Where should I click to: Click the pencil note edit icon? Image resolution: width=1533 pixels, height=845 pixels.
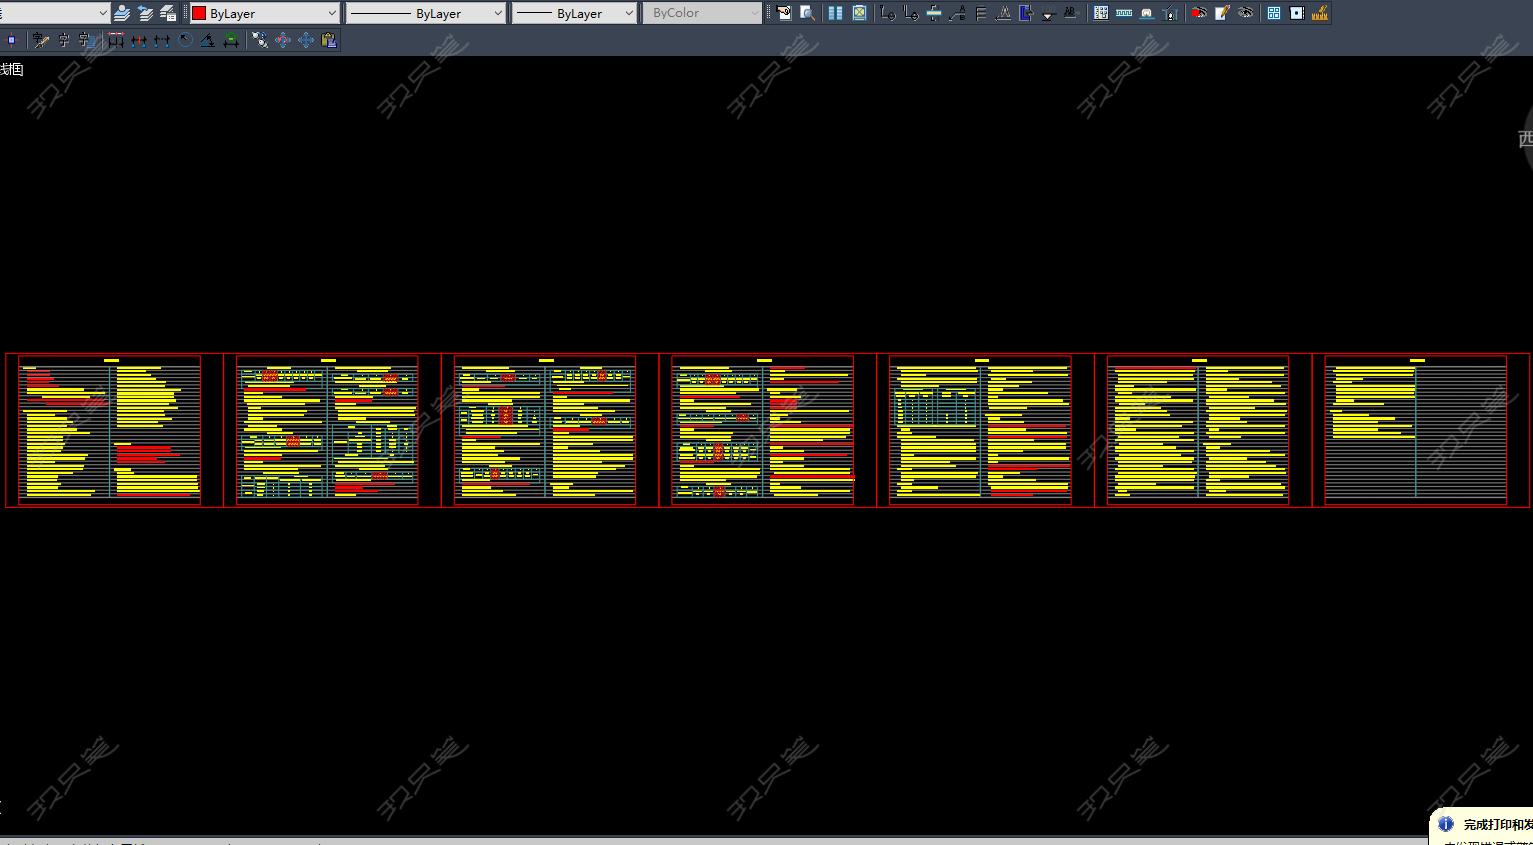pyautogui.click(x=1222, y=13)
